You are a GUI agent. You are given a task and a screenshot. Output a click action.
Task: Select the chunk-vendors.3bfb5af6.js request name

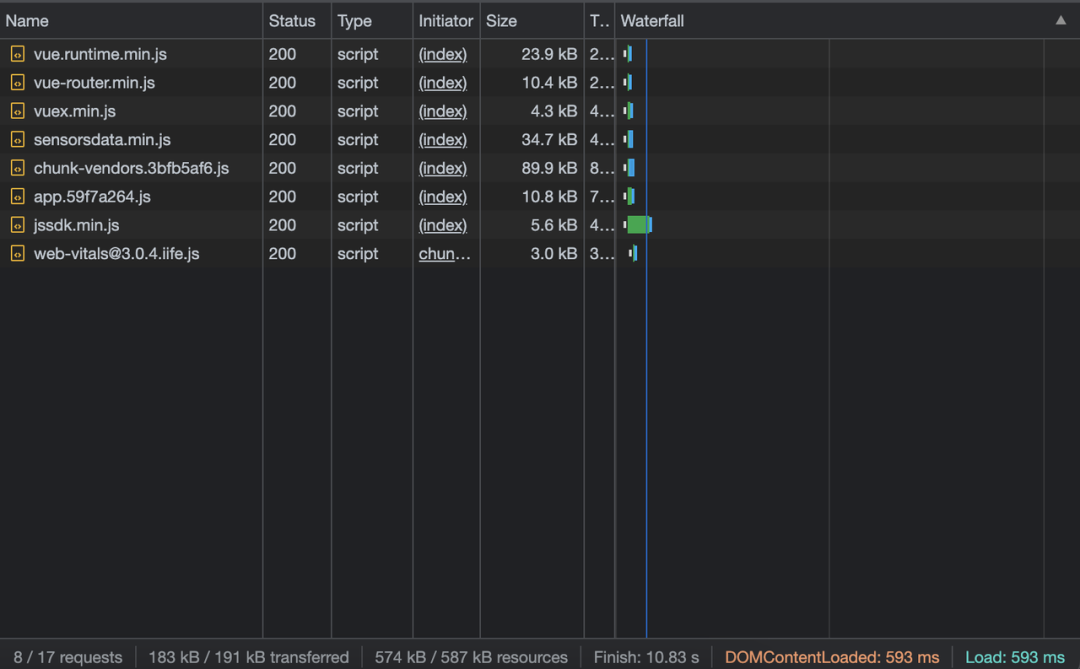pos(131,168)
